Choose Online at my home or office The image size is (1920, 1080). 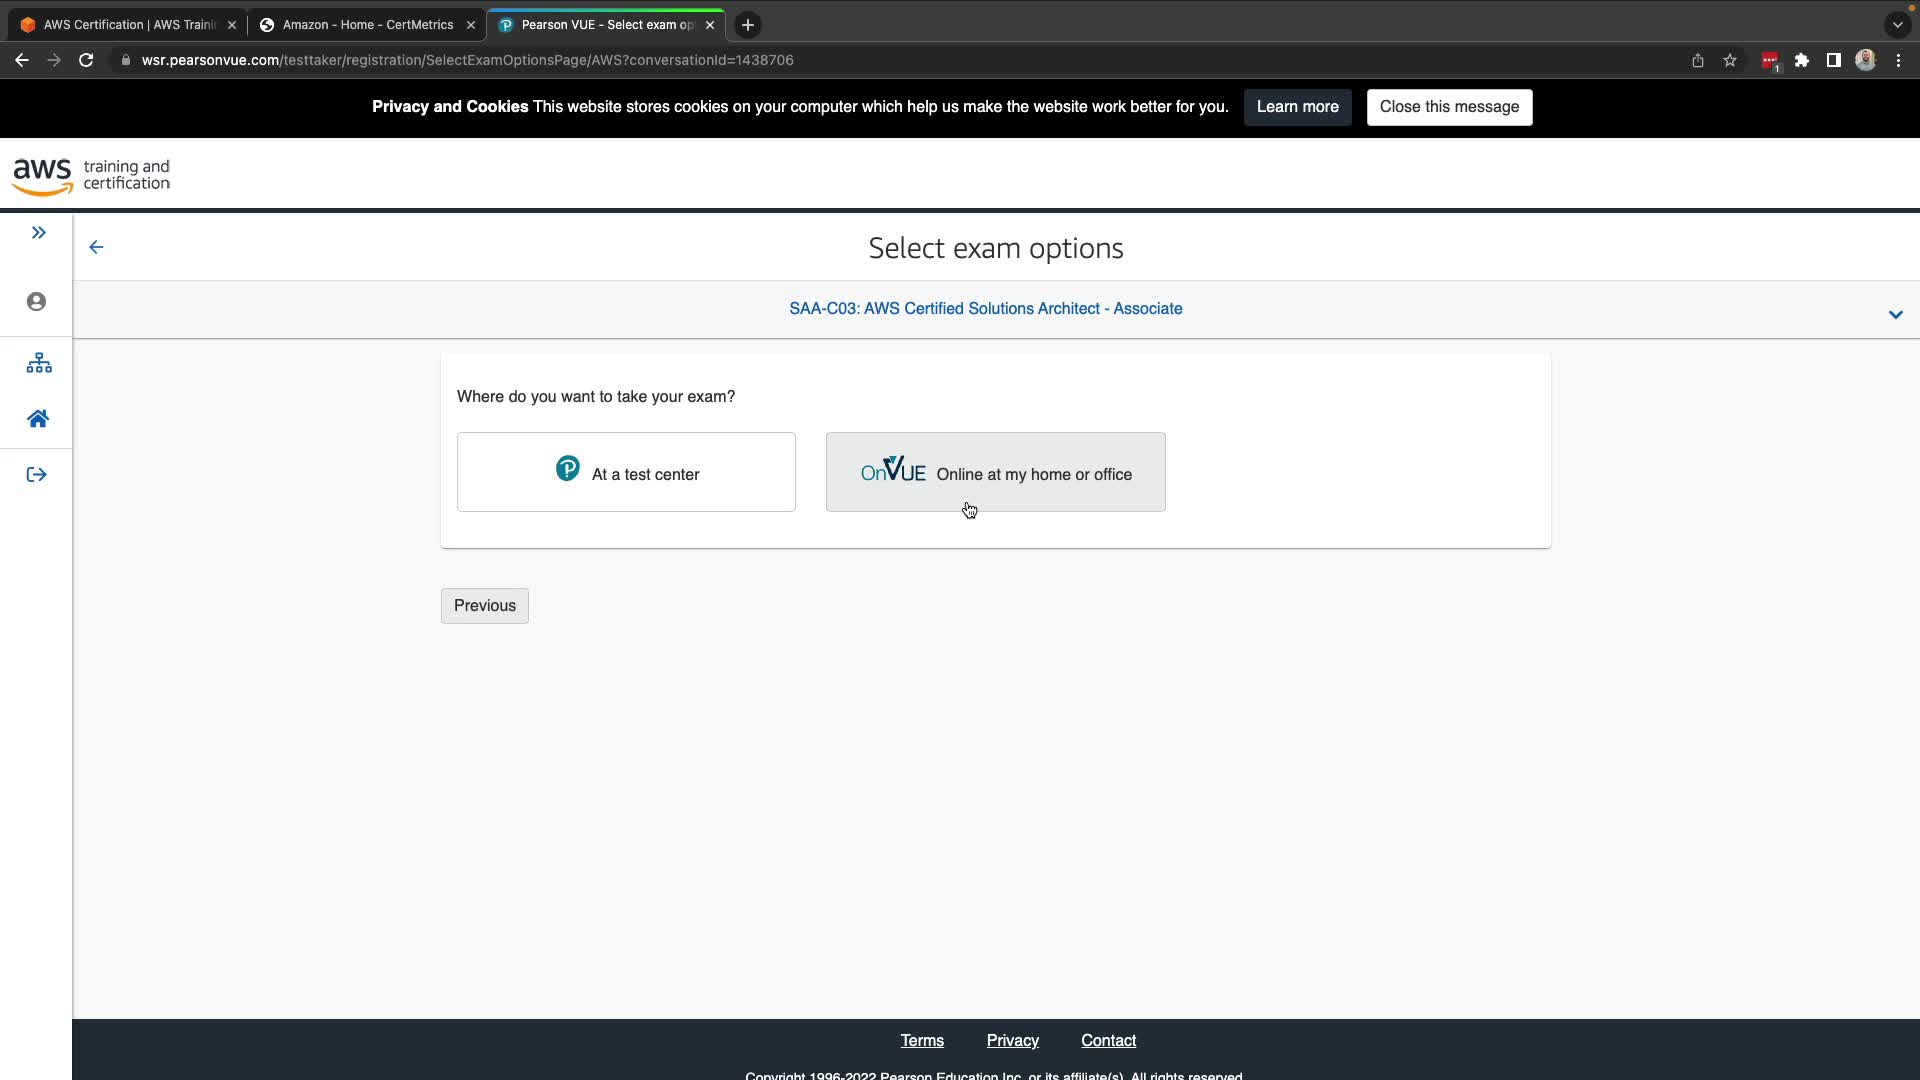(995, 472)
